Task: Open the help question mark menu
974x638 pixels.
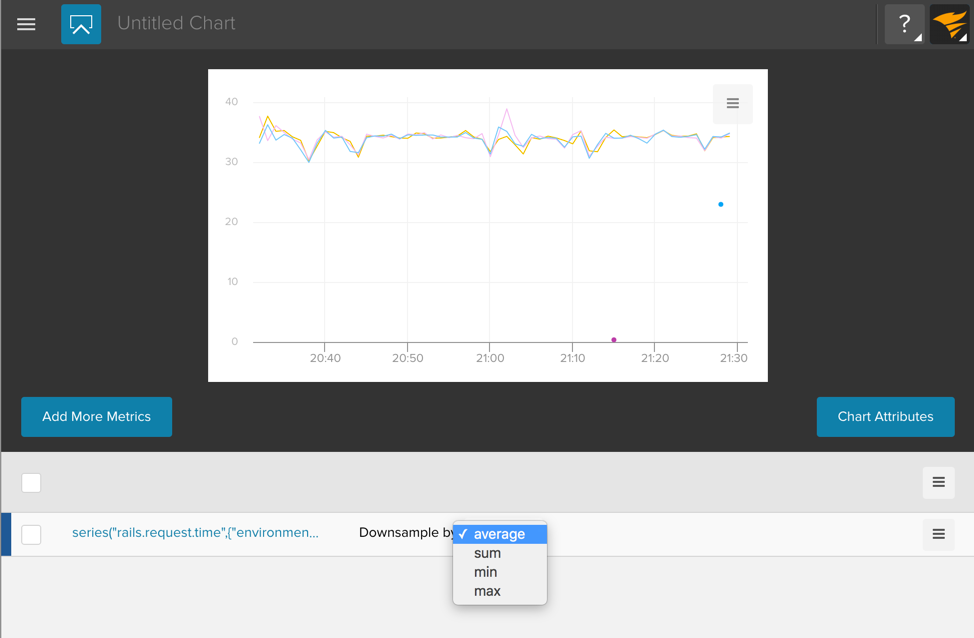Action: 904,24
